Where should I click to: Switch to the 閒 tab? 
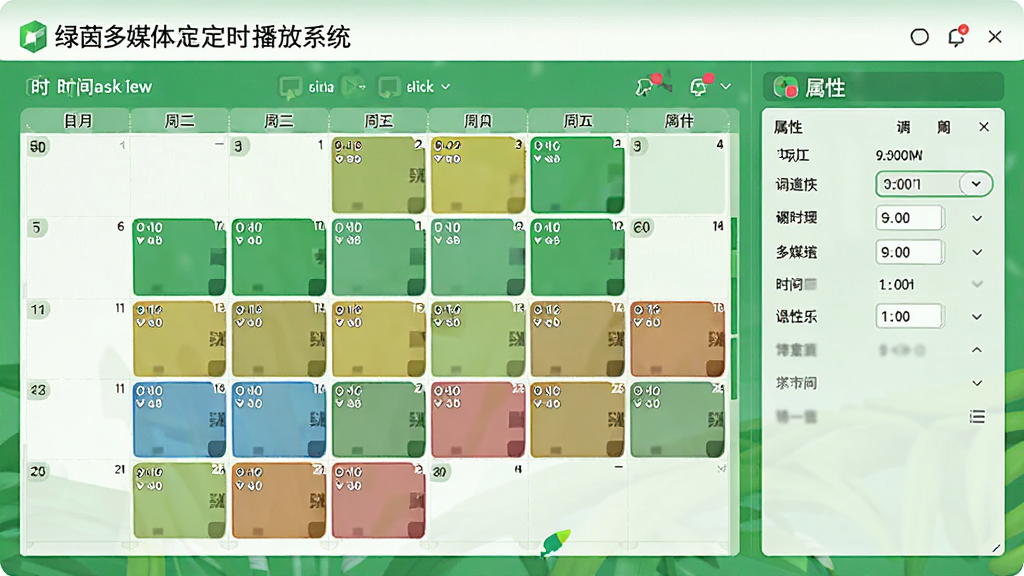pos(944,127)
